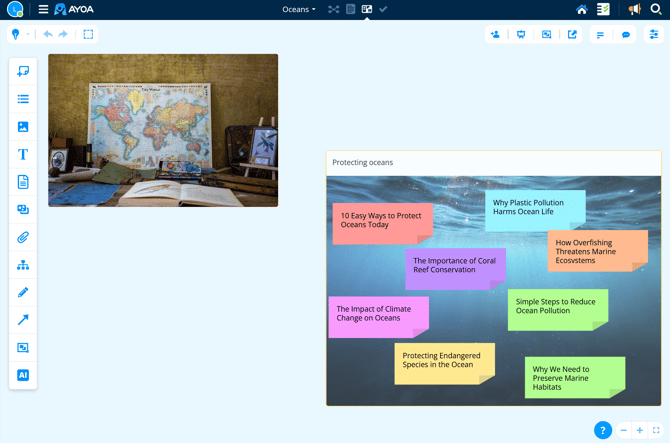Add a sticky note from sidebar
Image resolution: width=670 pixels, height=443 pixels.
23,71
